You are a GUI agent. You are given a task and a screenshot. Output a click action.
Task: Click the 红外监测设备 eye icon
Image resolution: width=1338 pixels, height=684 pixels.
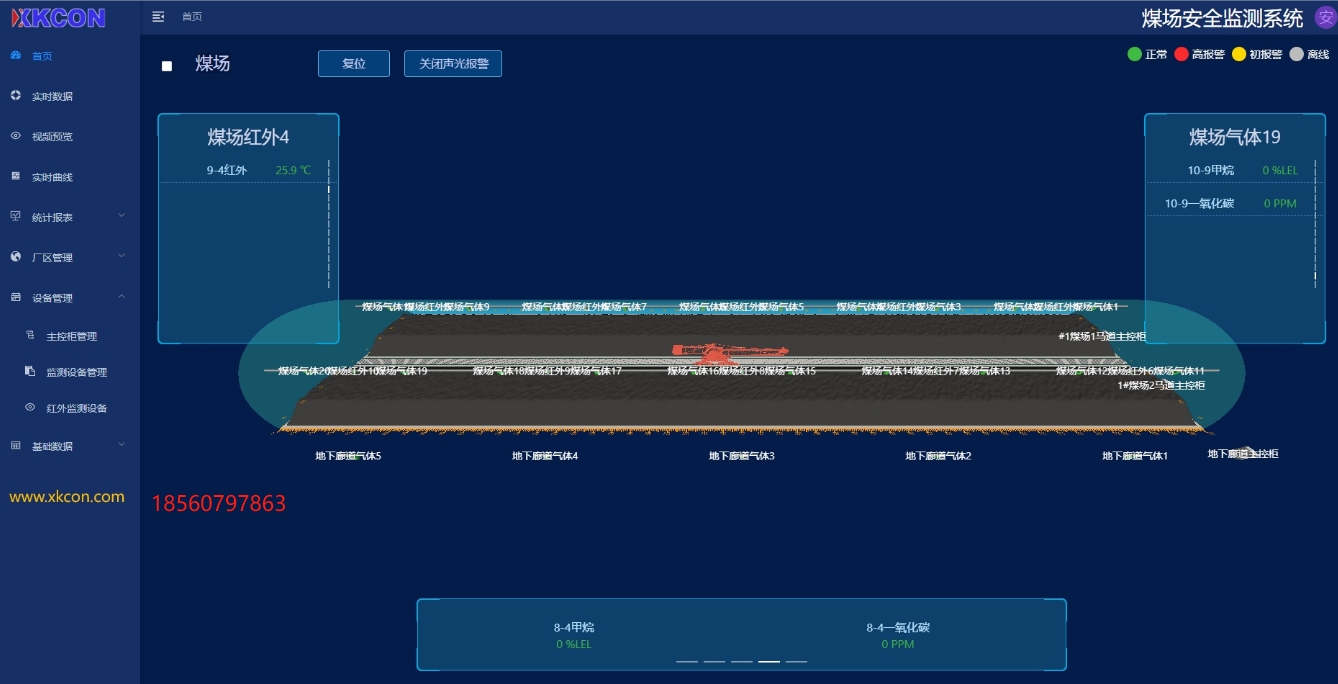pos(30,408)
